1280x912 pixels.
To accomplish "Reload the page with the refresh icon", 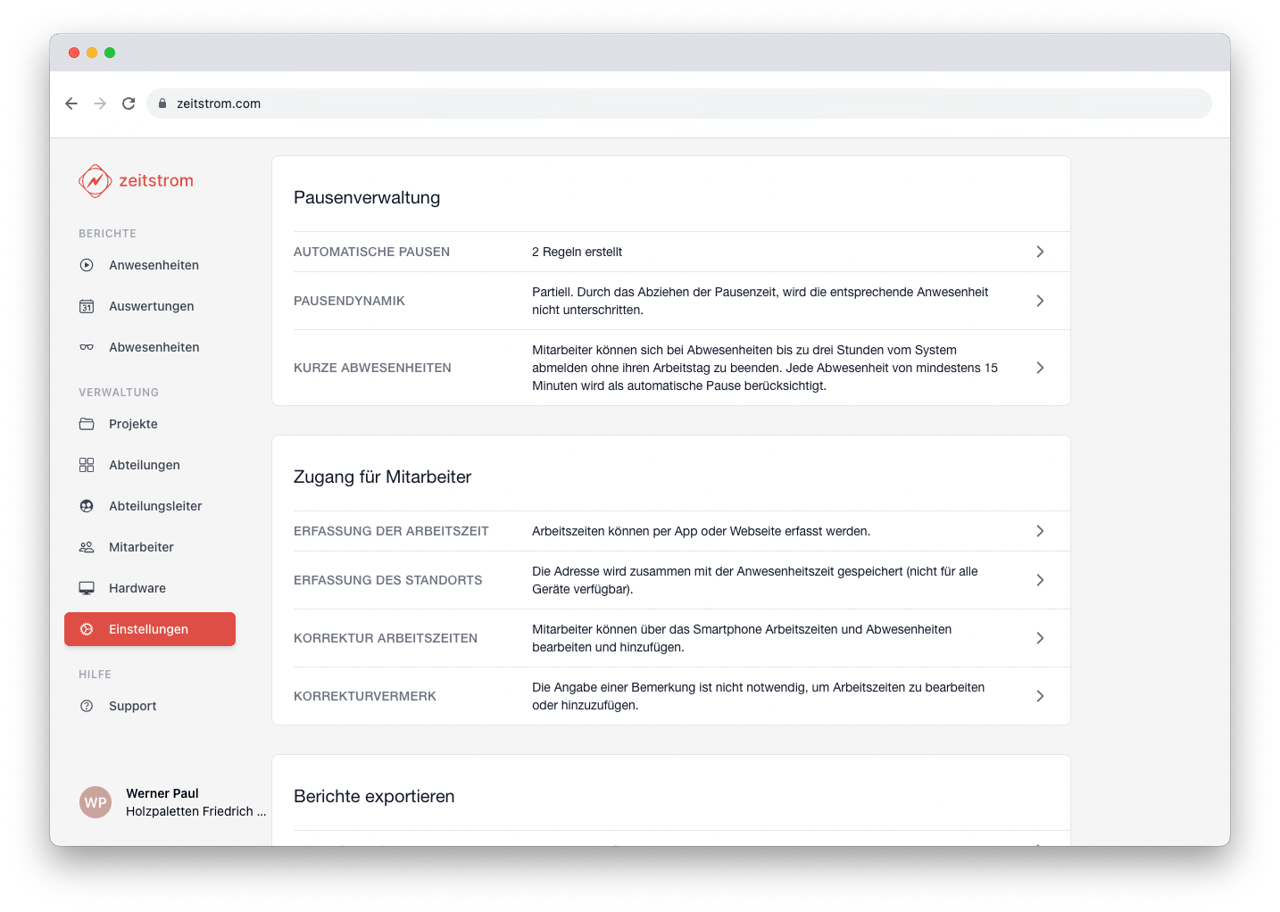I will click(128, 103).
